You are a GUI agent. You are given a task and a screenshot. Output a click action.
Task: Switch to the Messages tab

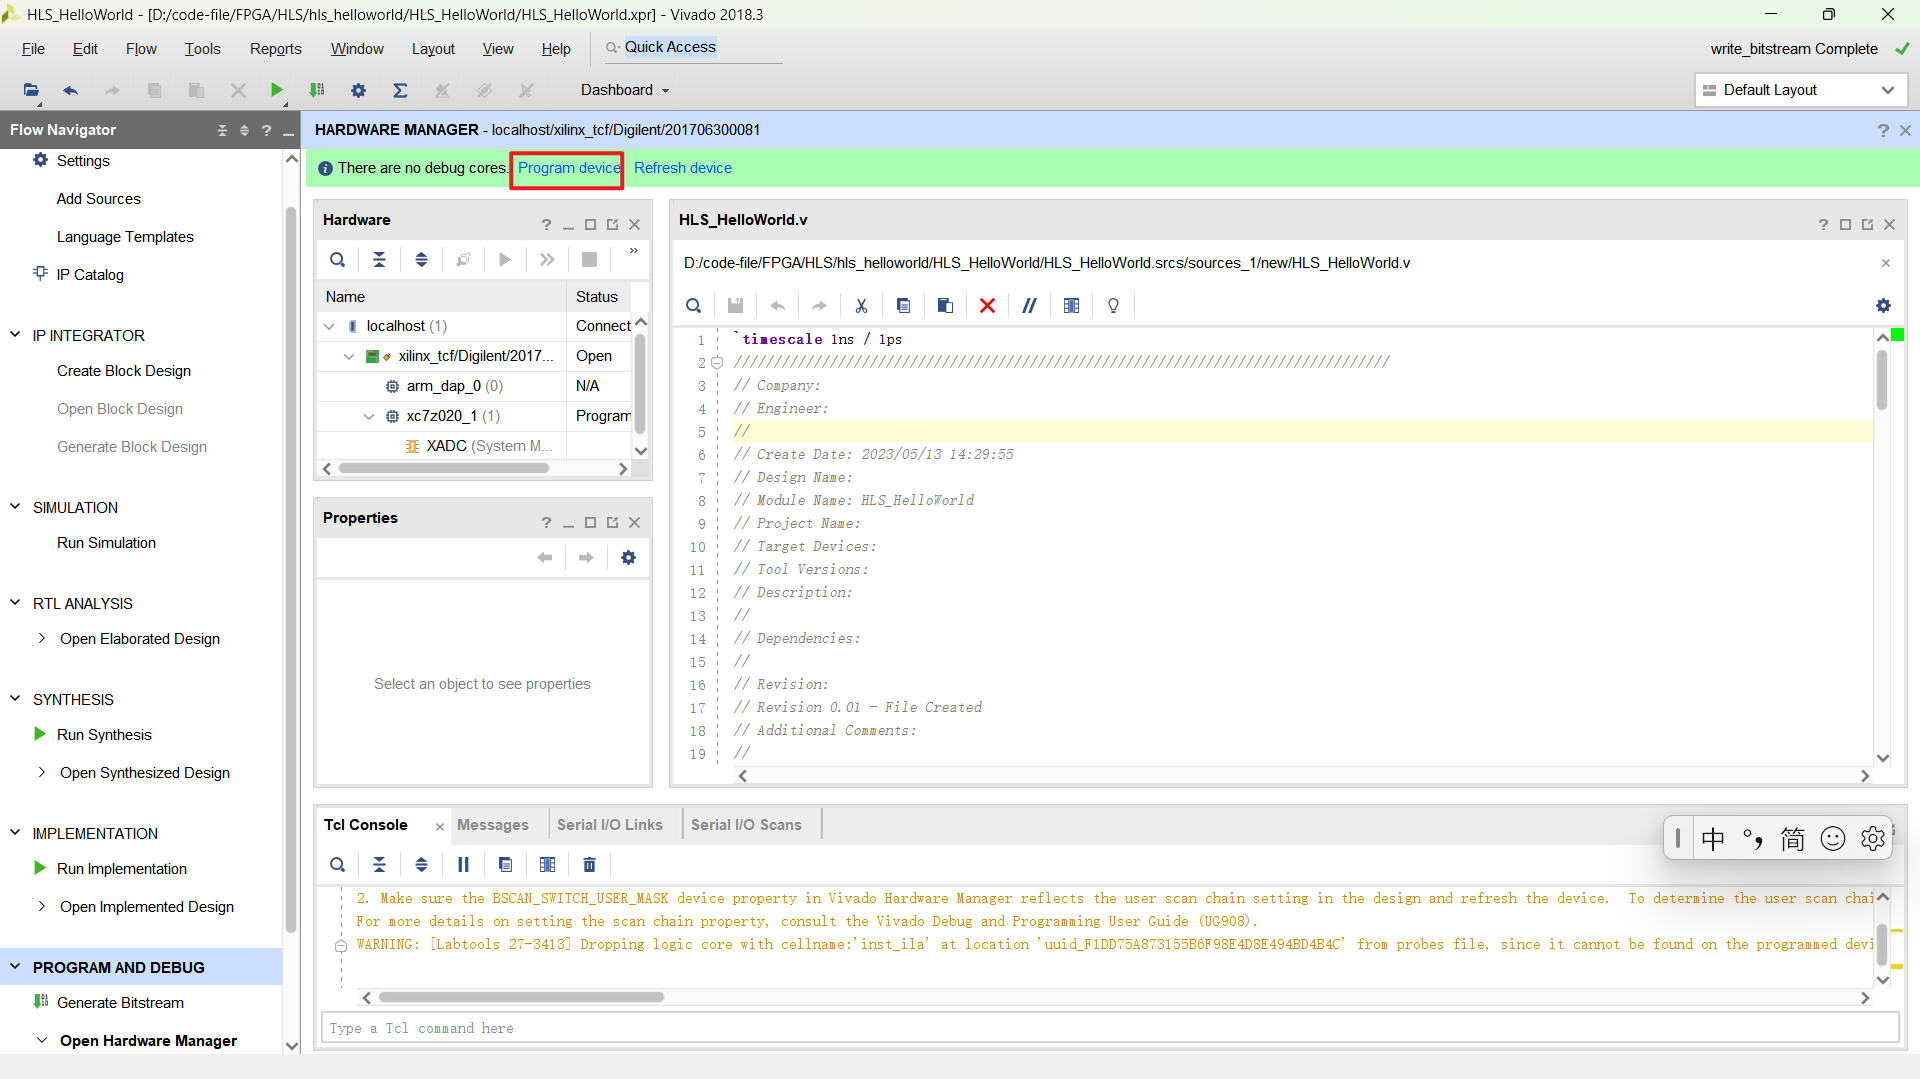tap(493, 825)
